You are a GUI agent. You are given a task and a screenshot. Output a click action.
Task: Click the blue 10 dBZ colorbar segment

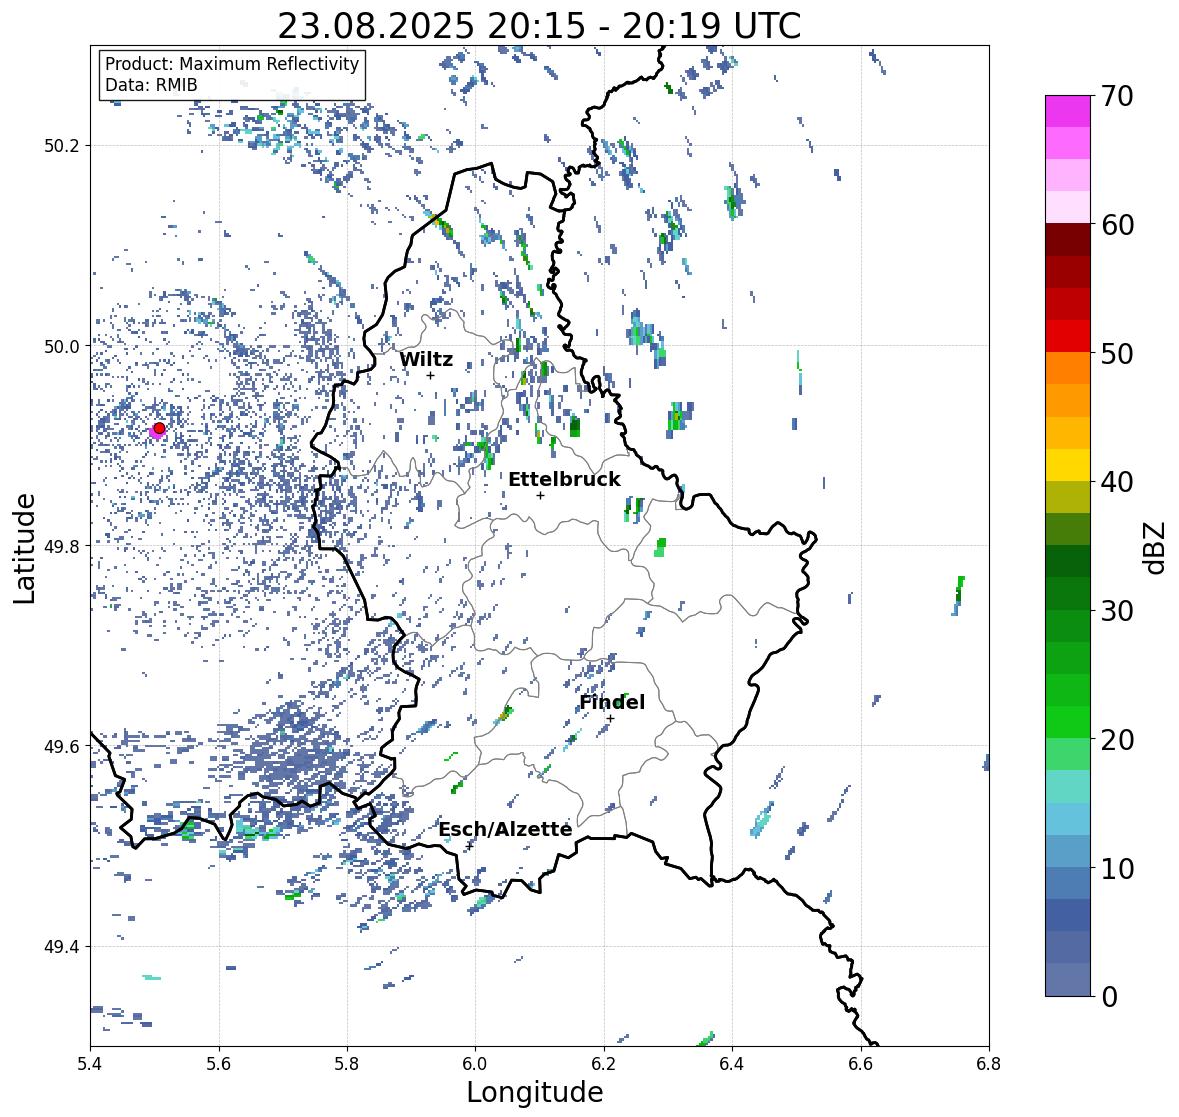click(x=1068, y=883)
